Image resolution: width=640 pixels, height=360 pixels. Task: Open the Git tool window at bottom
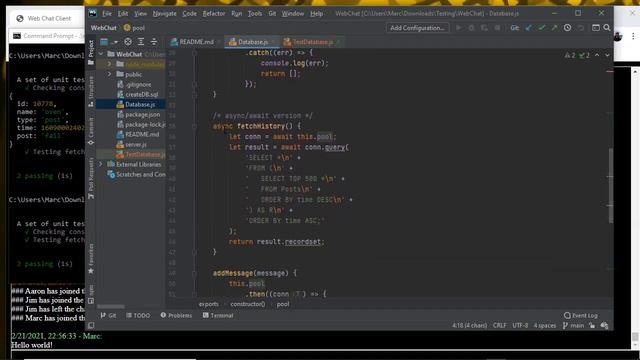(108, 316)
